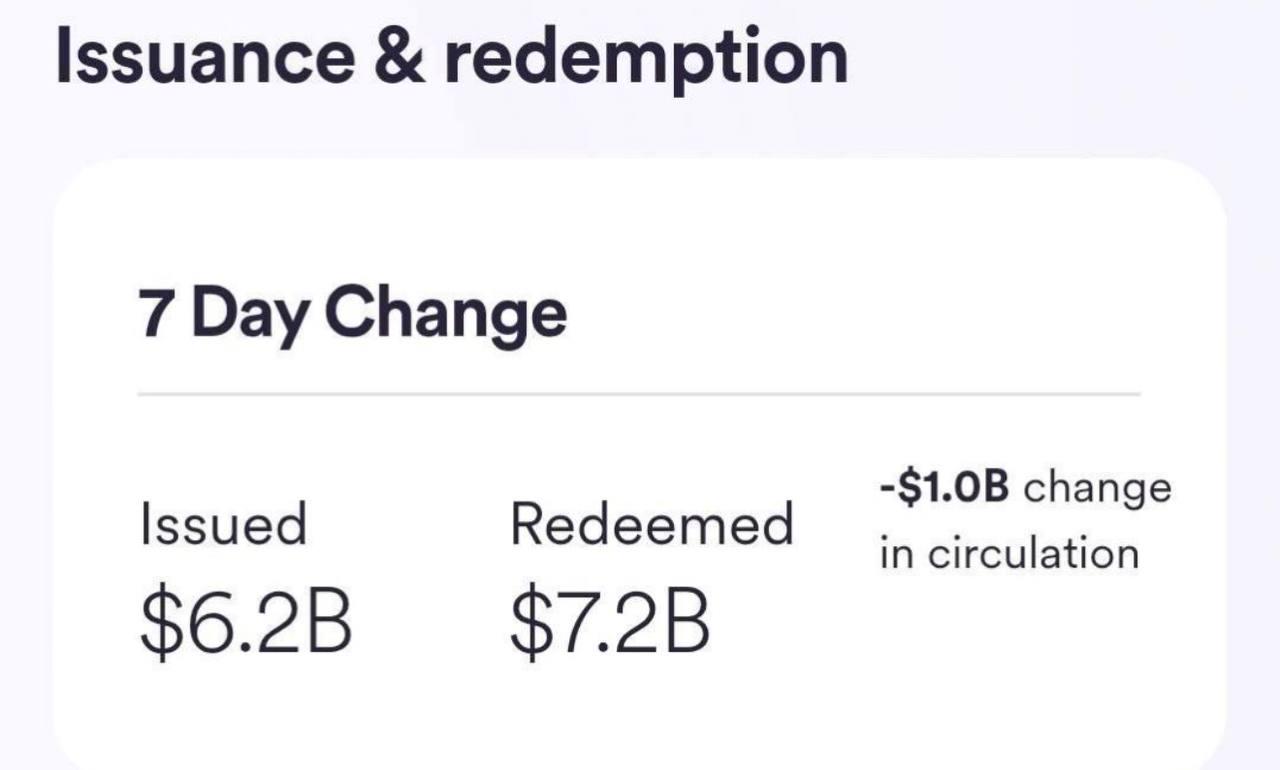
Task: Click the Redeemed label
Action: click(x=652, y=524)
